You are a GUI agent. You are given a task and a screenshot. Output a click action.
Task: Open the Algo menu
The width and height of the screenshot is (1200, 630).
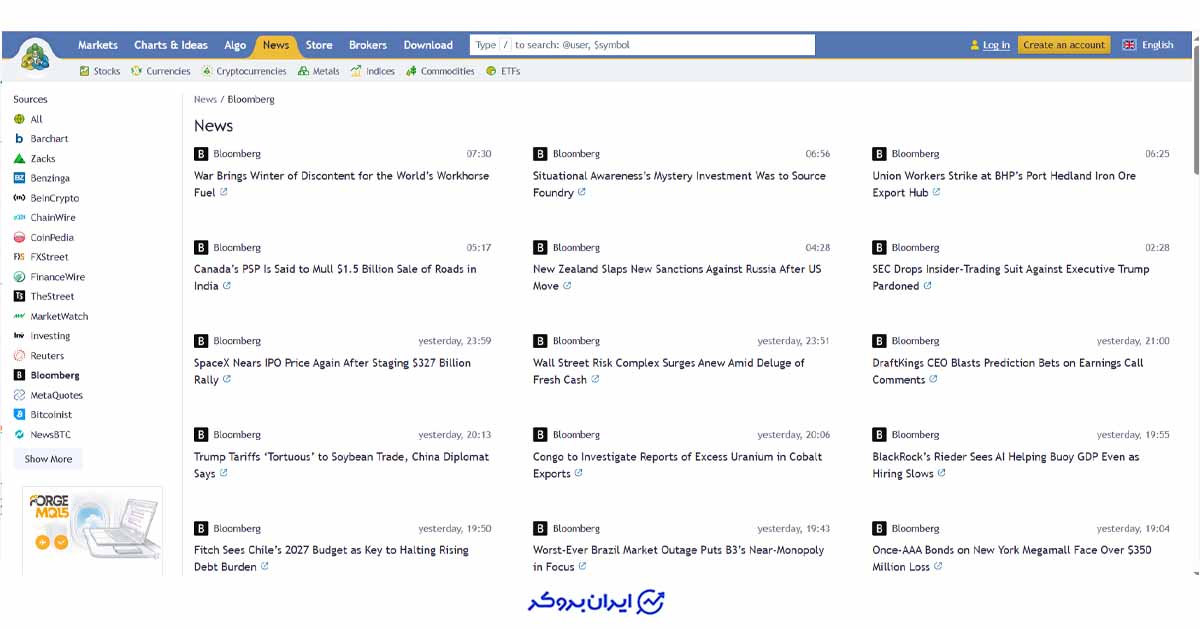[x=235, y=45]
